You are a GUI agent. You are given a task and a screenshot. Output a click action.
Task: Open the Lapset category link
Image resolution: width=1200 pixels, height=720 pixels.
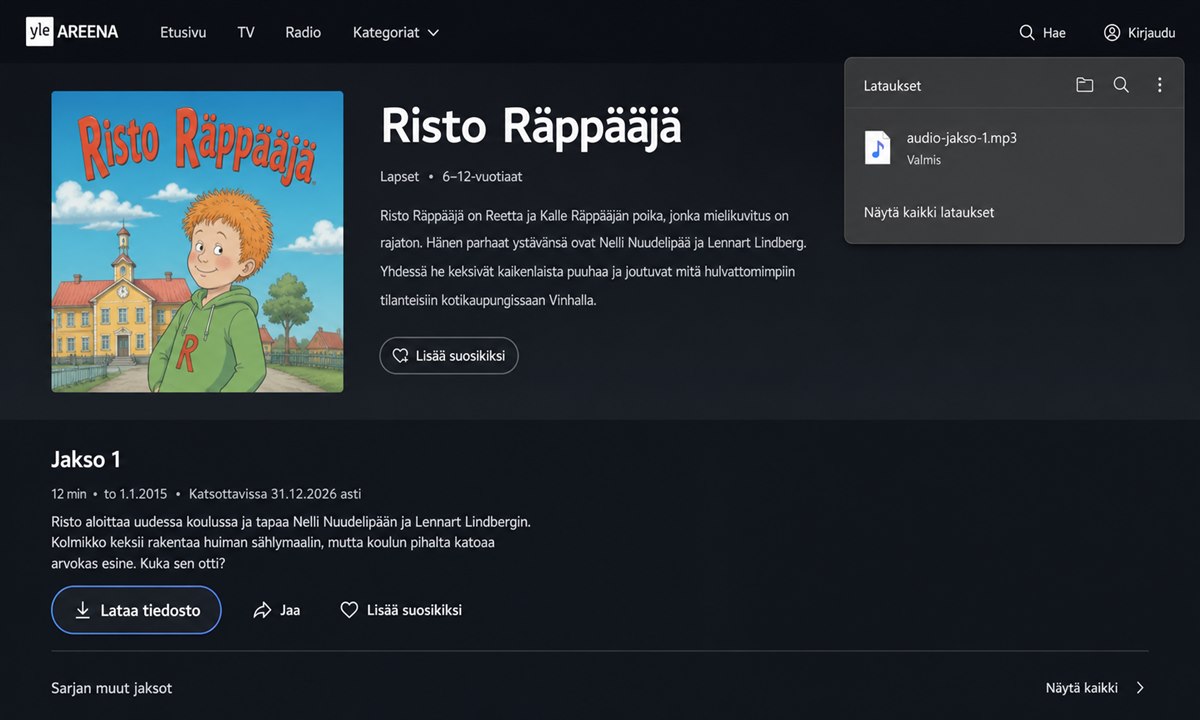(x=400, y=176)
